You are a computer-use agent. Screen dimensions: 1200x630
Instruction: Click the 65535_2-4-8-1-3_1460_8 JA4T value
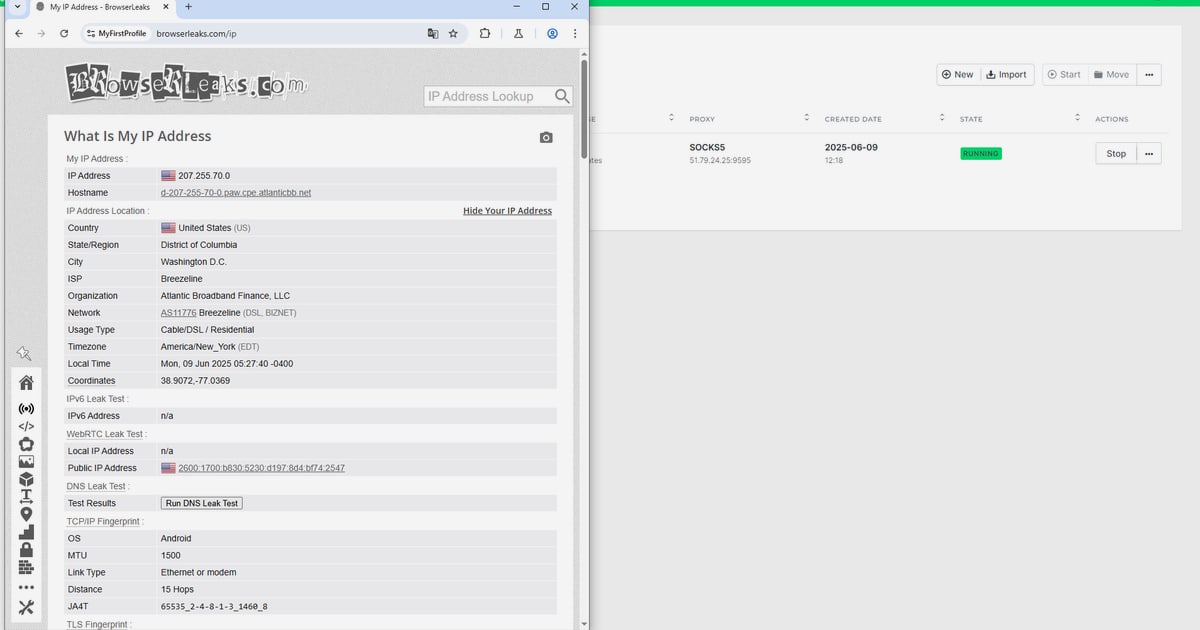[214, 607]
